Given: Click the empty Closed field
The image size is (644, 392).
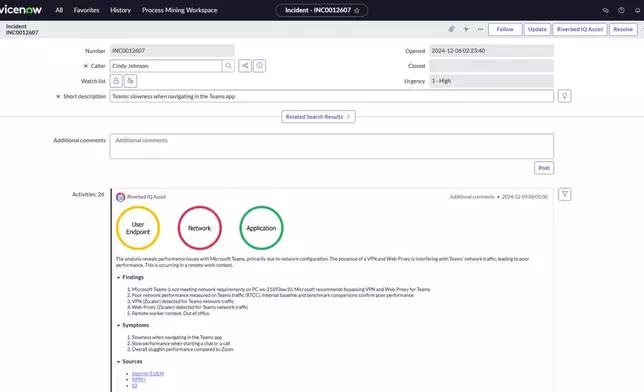Looking at the screenshot, I should click(x=492, y=66).
